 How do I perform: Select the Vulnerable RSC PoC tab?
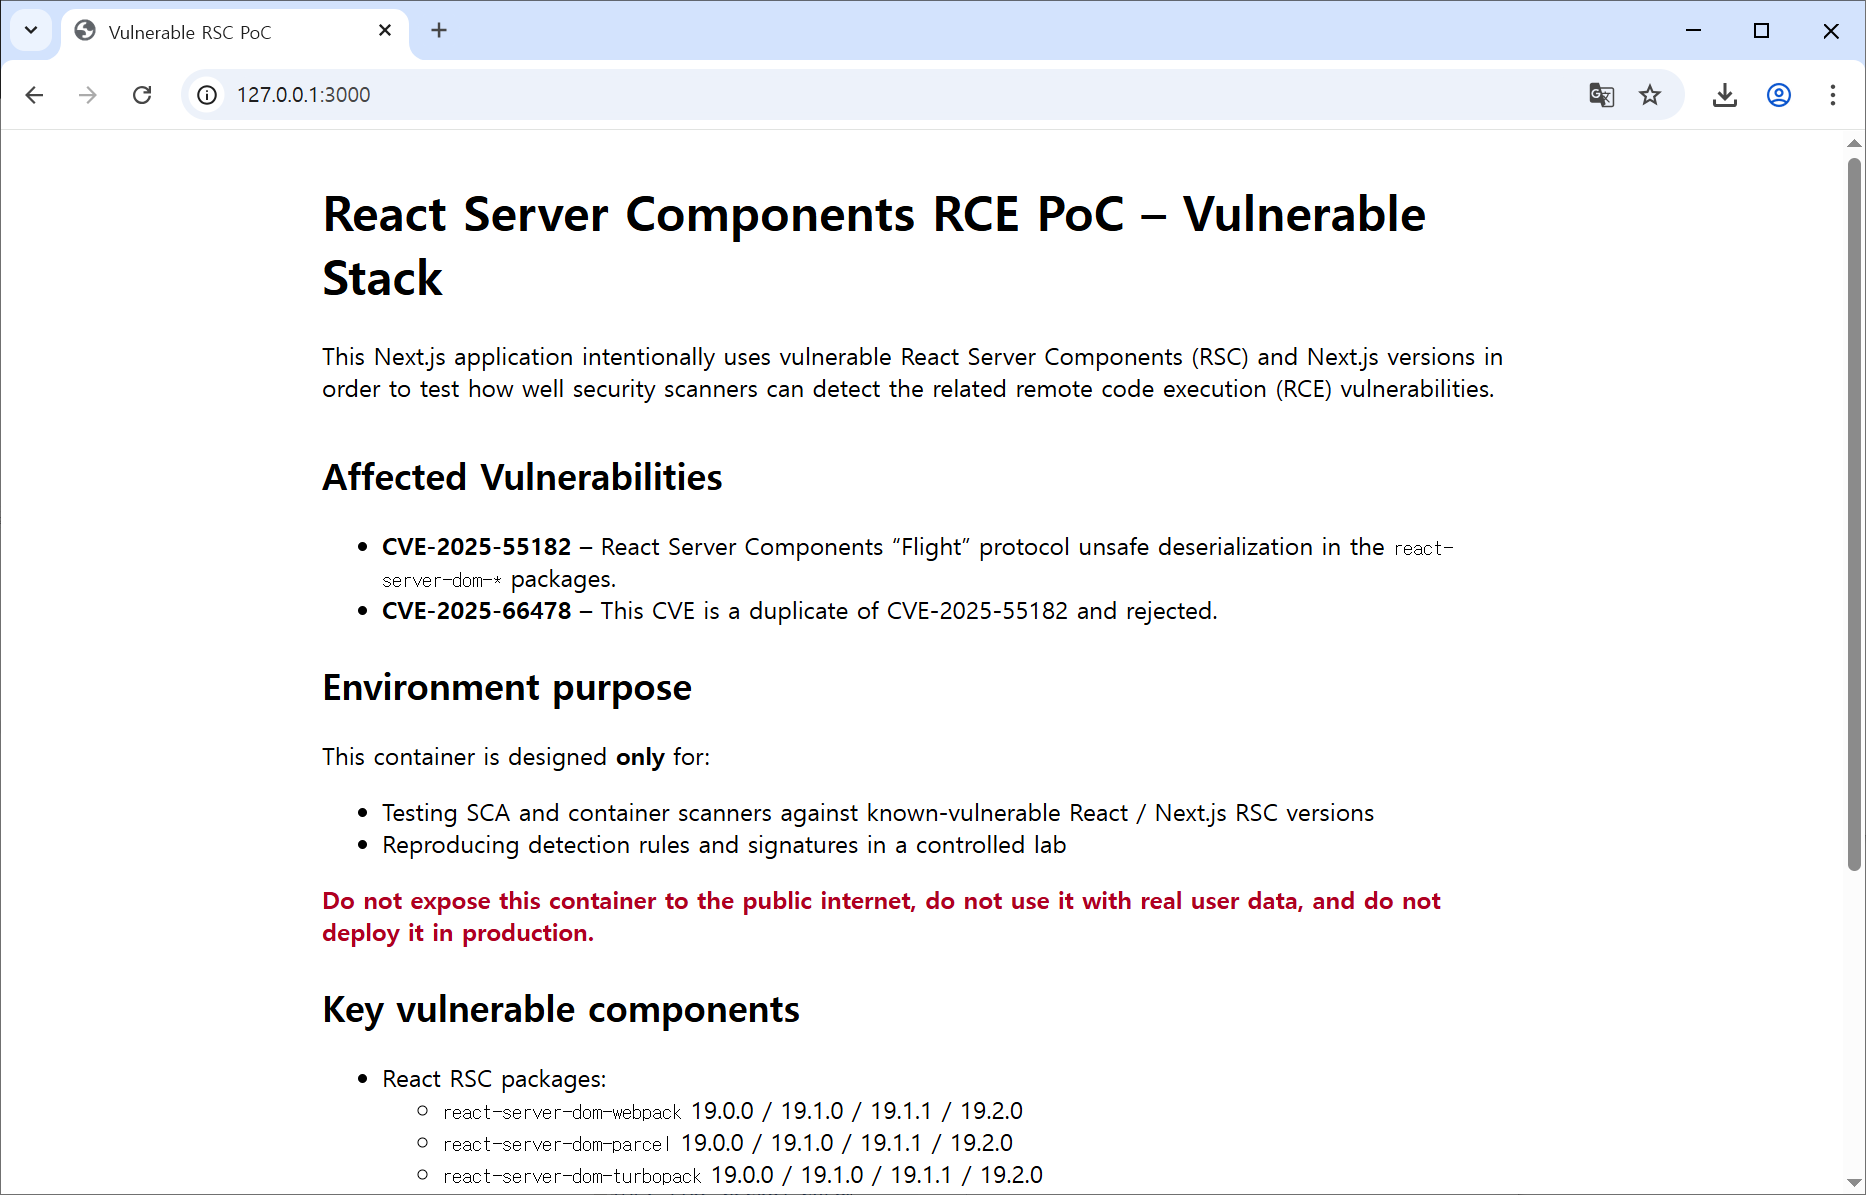pyautogui.click(x=235, y=32)
